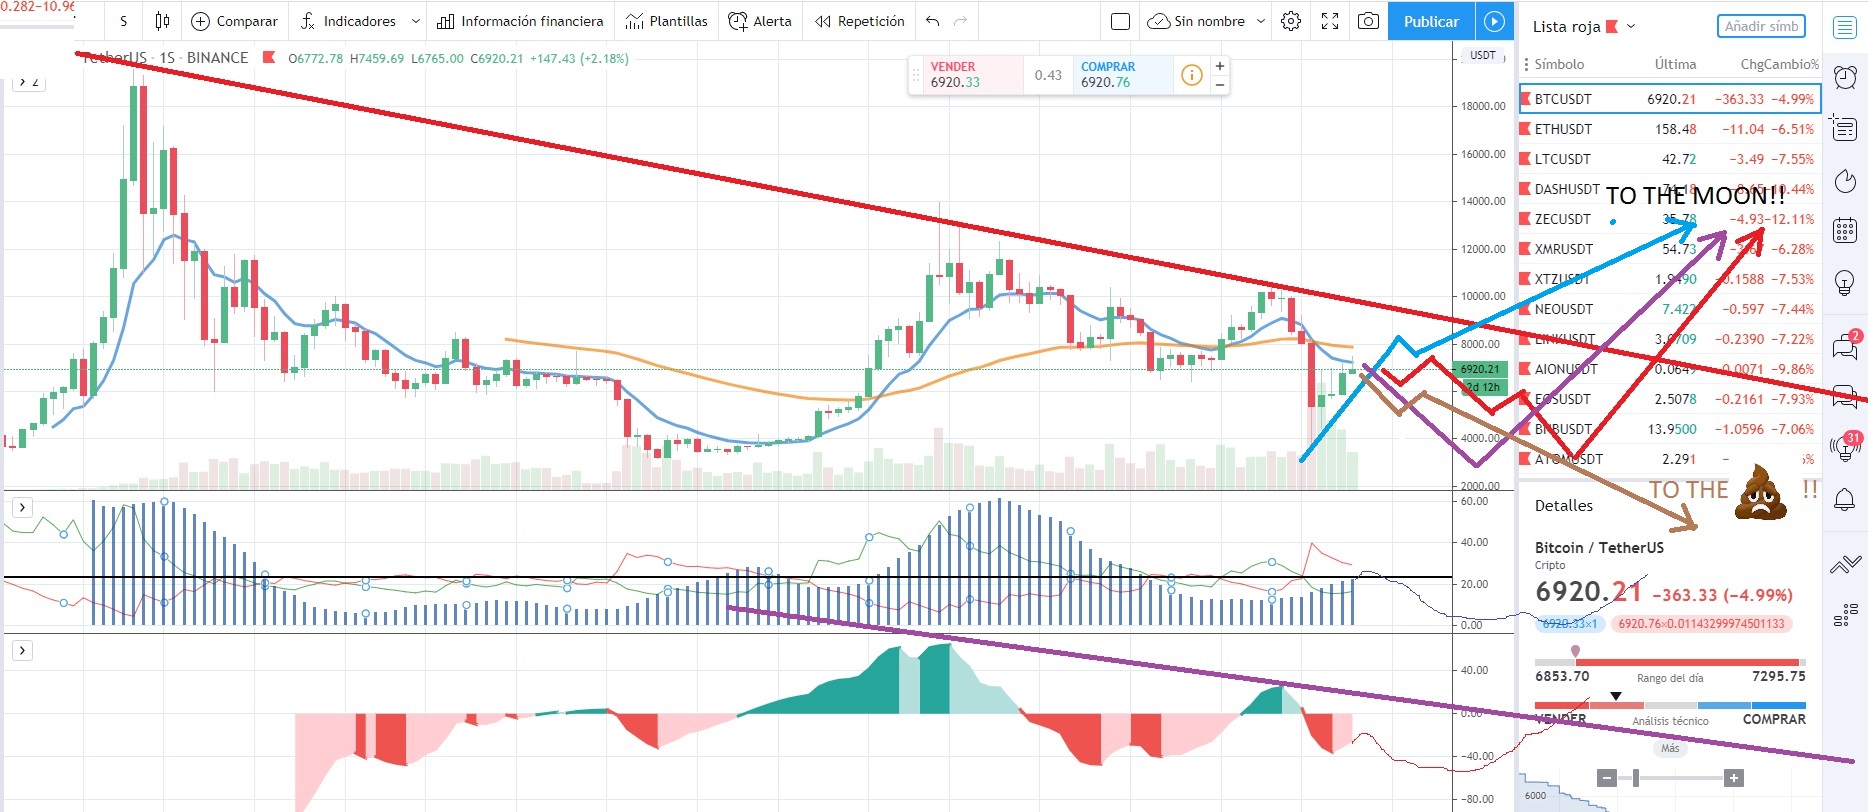The height and width of the screenshot is (812, 1868).
Task: Click the Comparar add-symbol button
Action: pos(234,21)
